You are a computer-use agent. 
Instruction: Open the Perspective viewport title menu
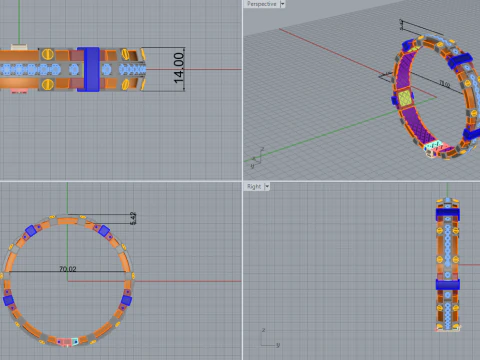(261, 4)
